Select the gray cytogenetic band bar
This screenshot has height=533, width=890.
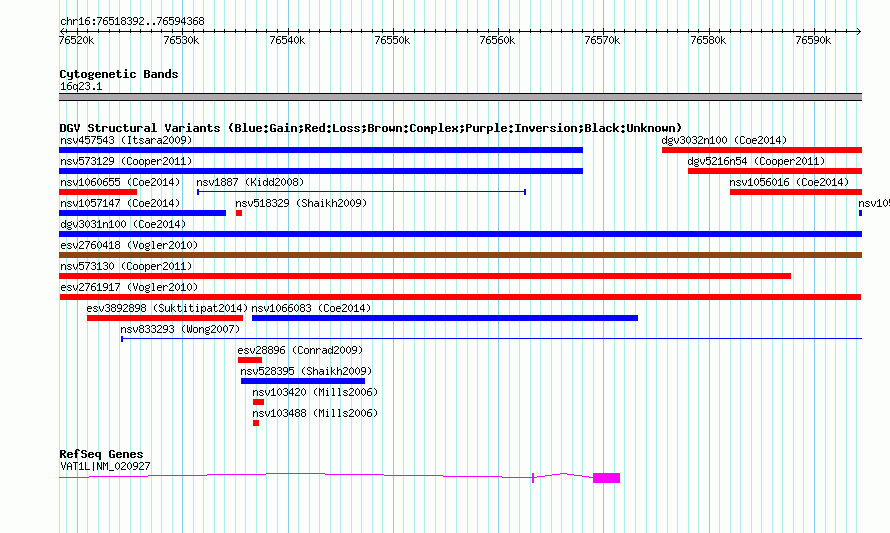coord(460,97)
